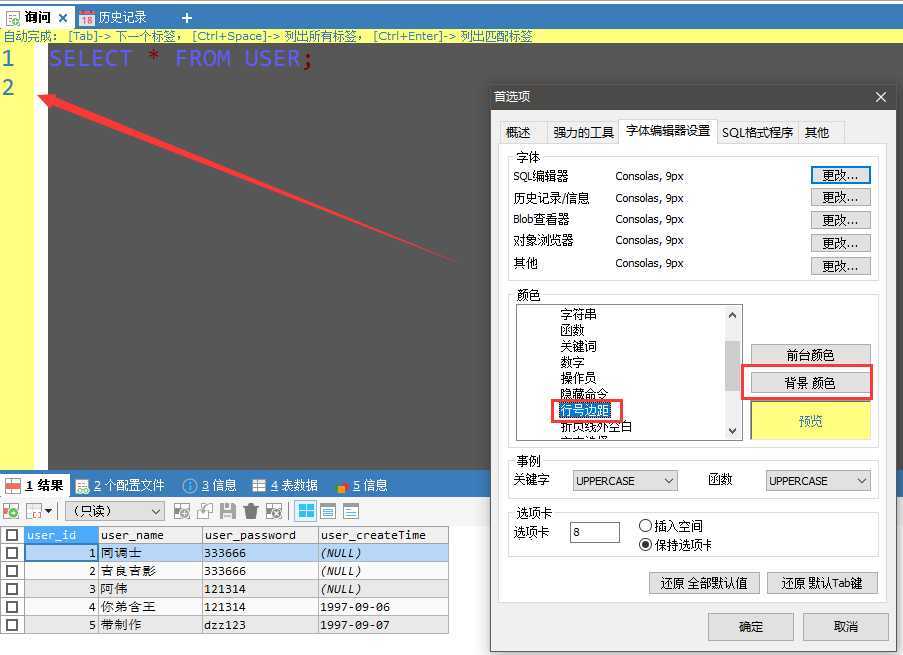The image size is (903, 655).
Task: Open the 5 信息 tab with colored icon
Action: pyautogui.click(x=362, y=486)
